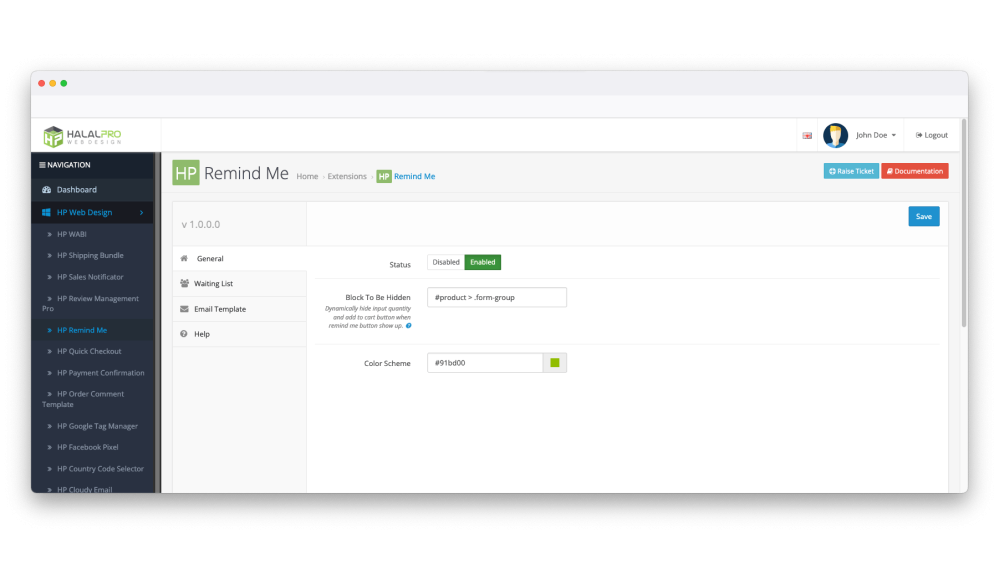Open the Waiting List tab
The image size is (1000, 585).
coord(213,284)
